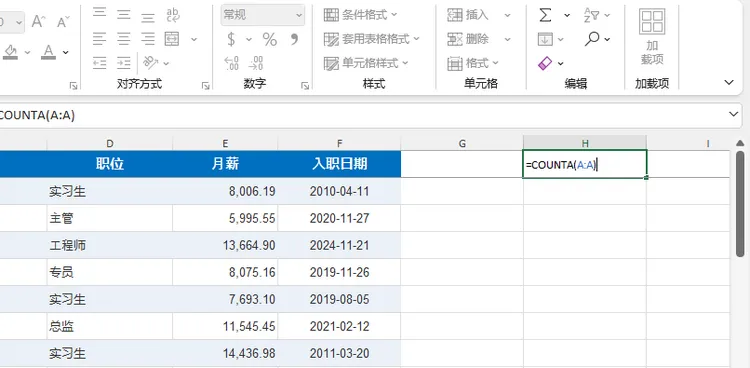
Task: Click the Sort and Filter icon
Action: coord(592,15)
